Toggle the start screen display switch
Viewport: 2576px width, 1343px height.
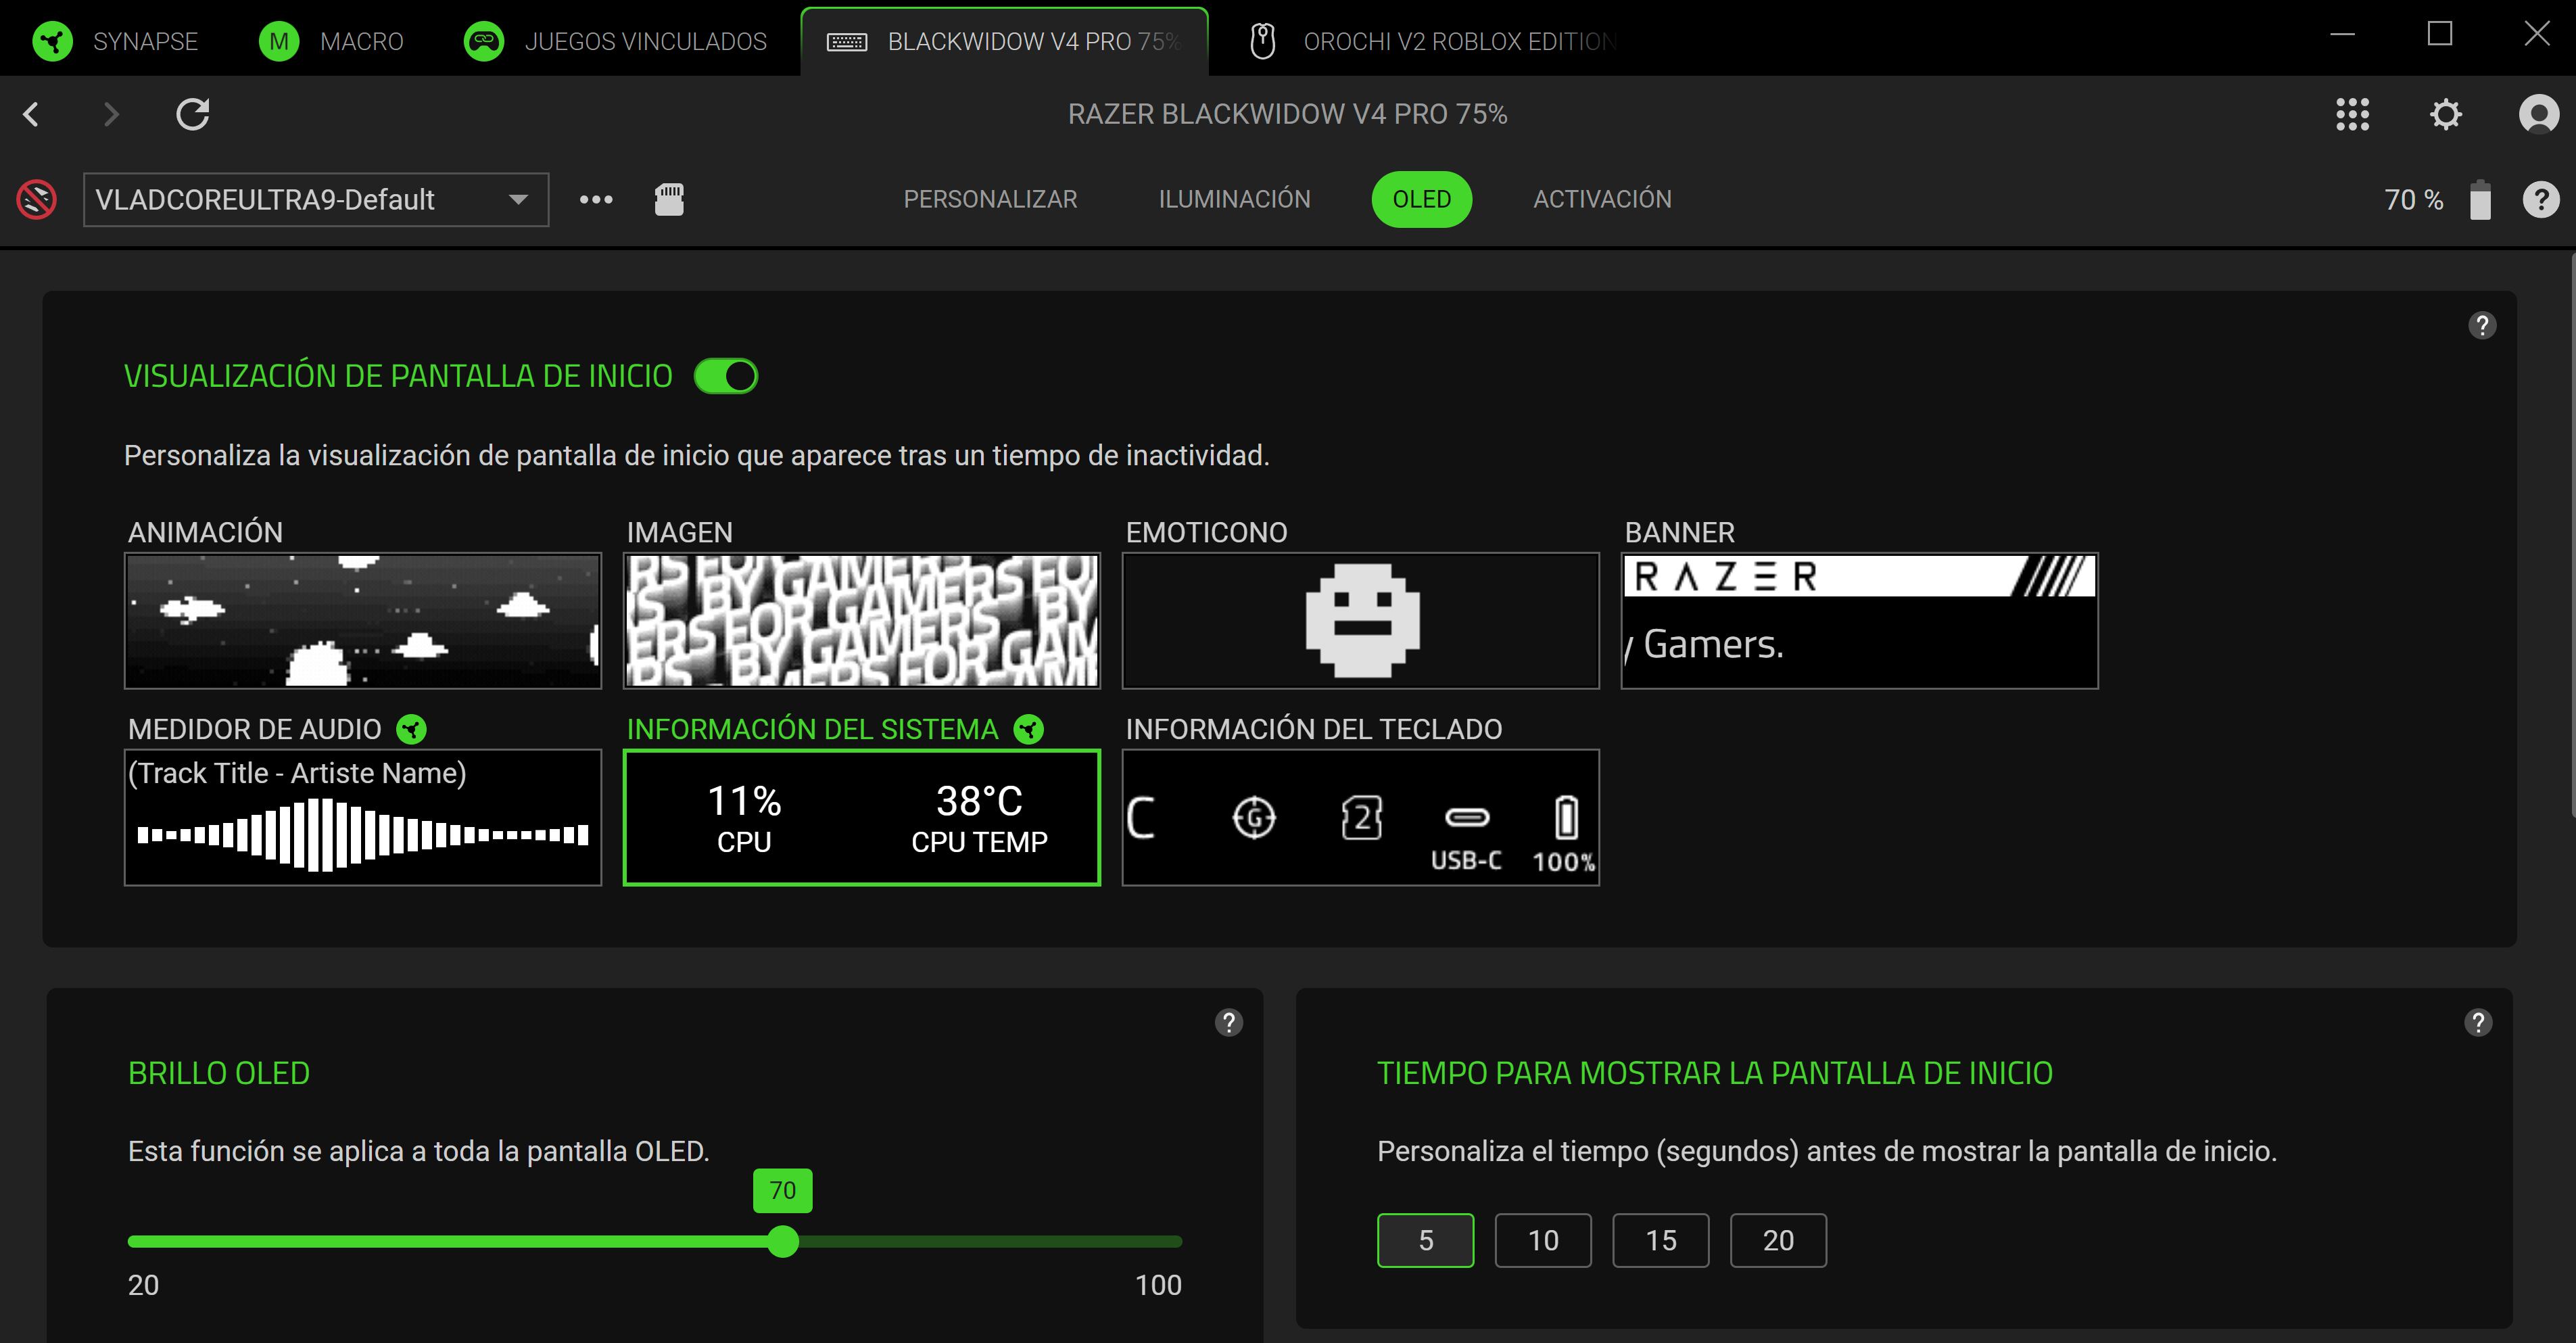pyautogui.click(x=726, y=376)
